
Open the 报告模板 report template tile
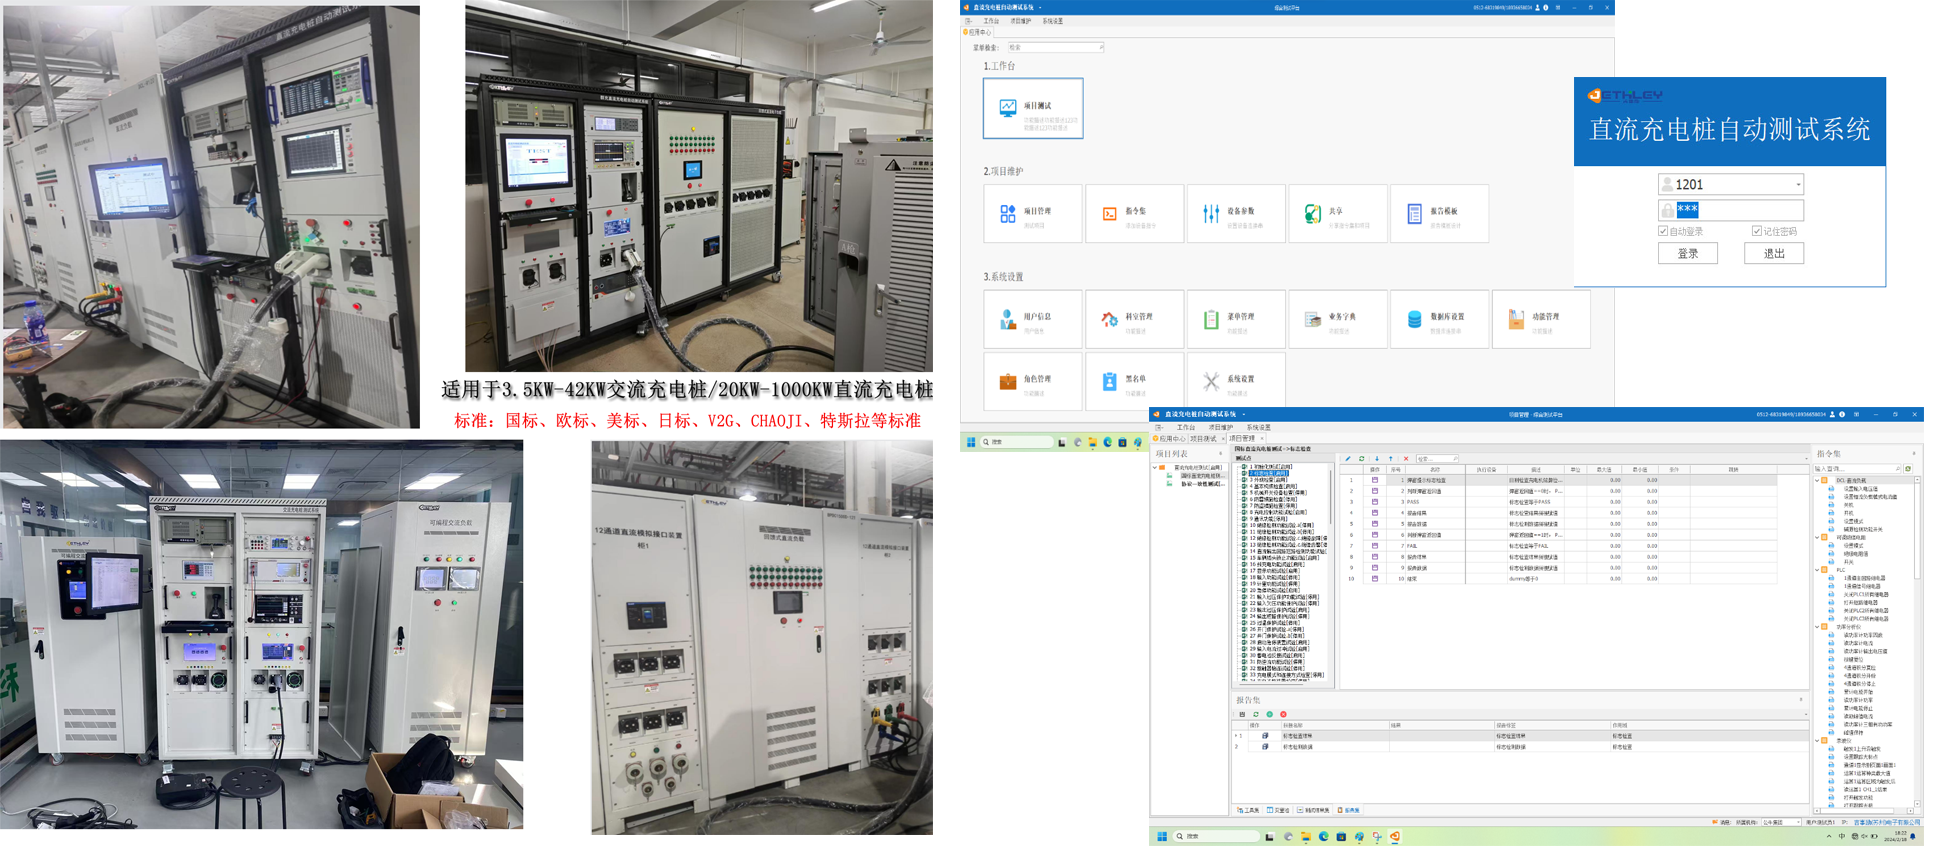click(1439, 213)
